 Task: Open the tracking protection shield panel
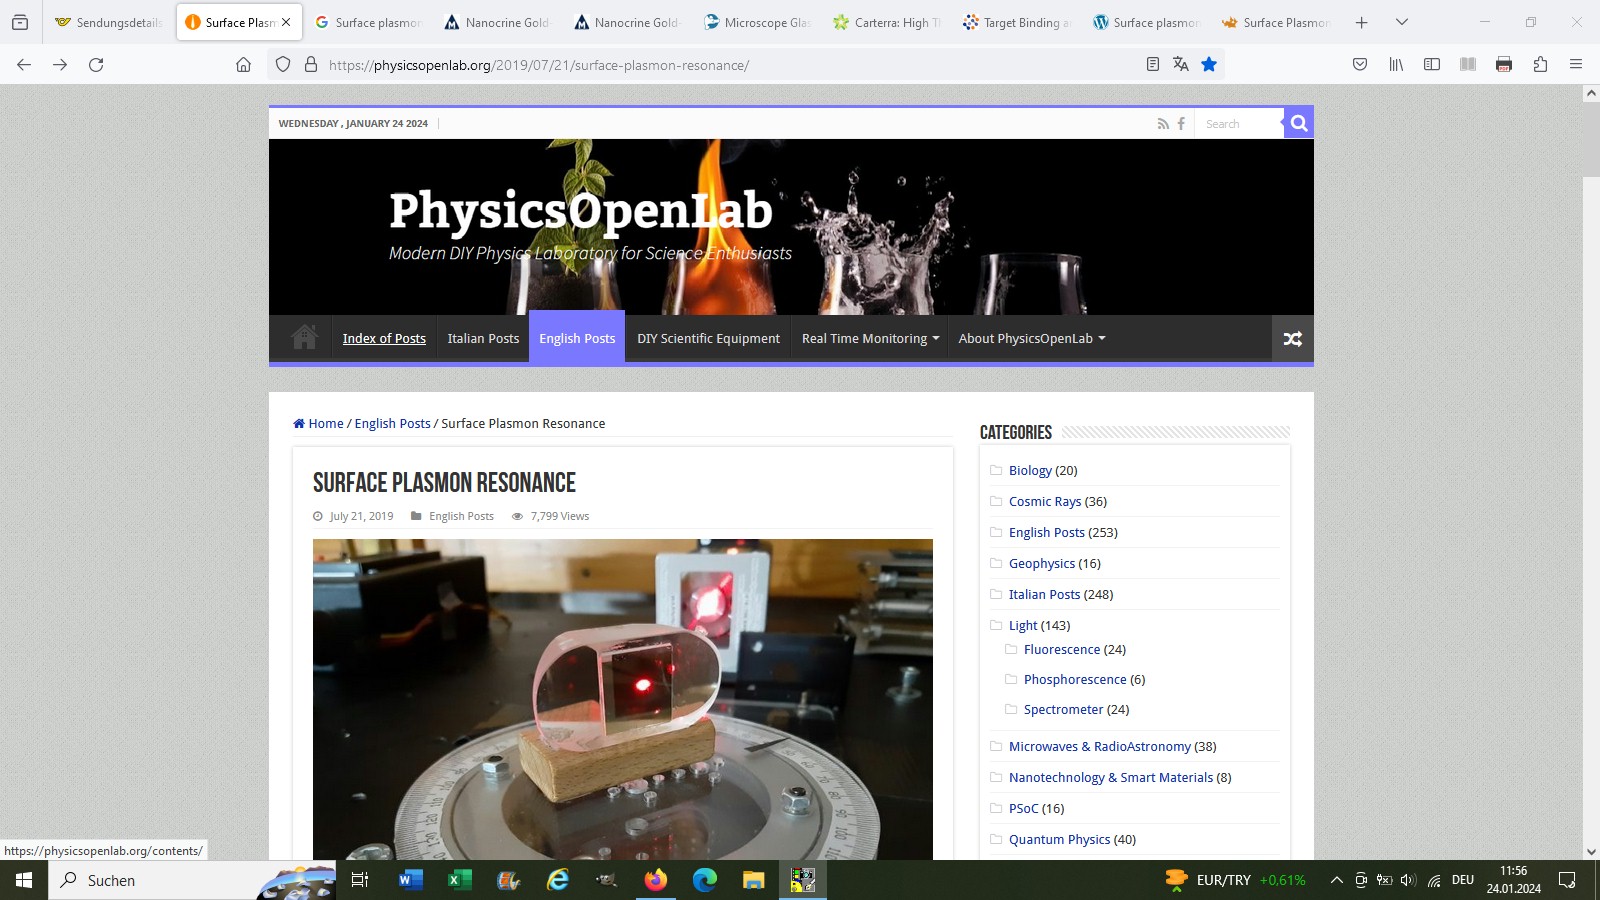point(283,64)
